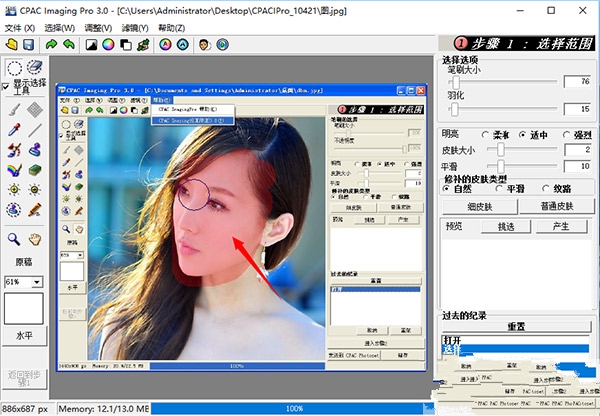Click the 细皮肤 button
This screenshot has height=416, width=600.
coord(480,207)
